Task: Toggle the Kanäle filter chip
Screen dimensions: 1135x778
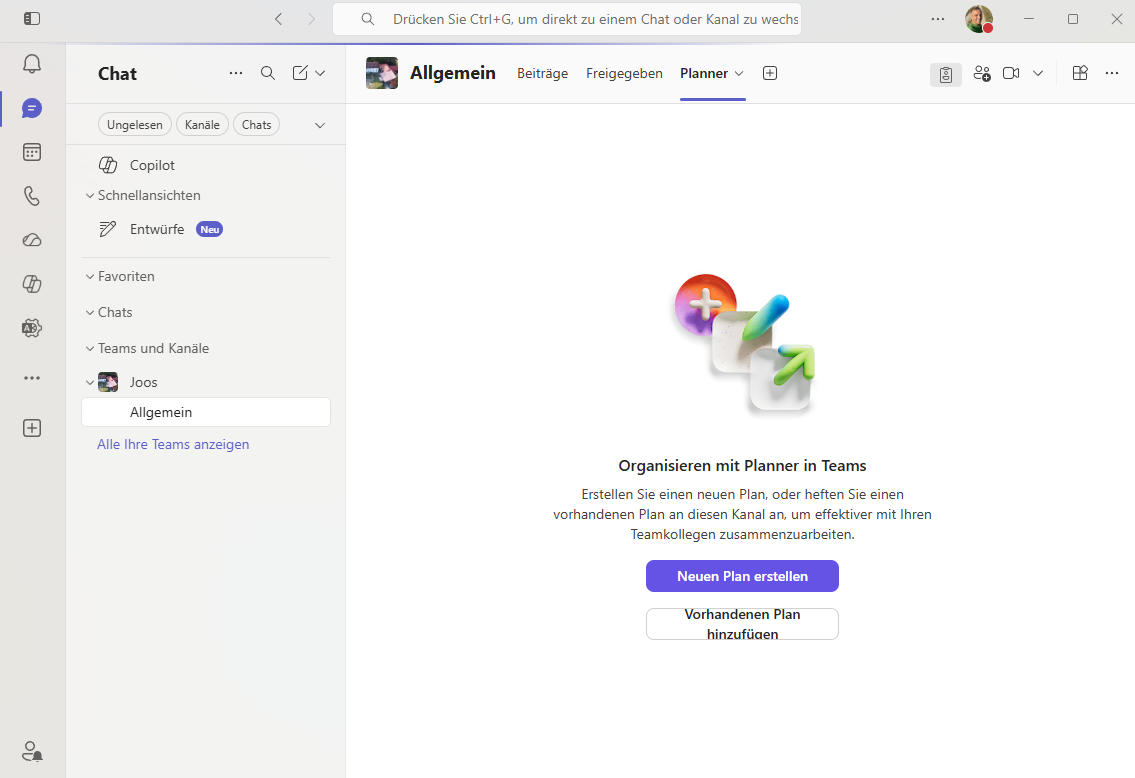Action: point(202,125)
